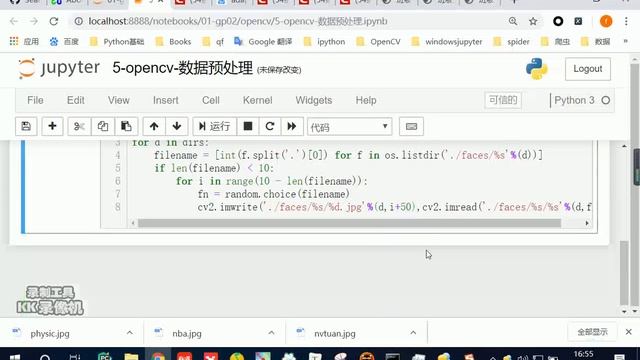This screenshot has width=640, height=360.
Task: Open the Python基础 bookmark folder
Action: 117,42
